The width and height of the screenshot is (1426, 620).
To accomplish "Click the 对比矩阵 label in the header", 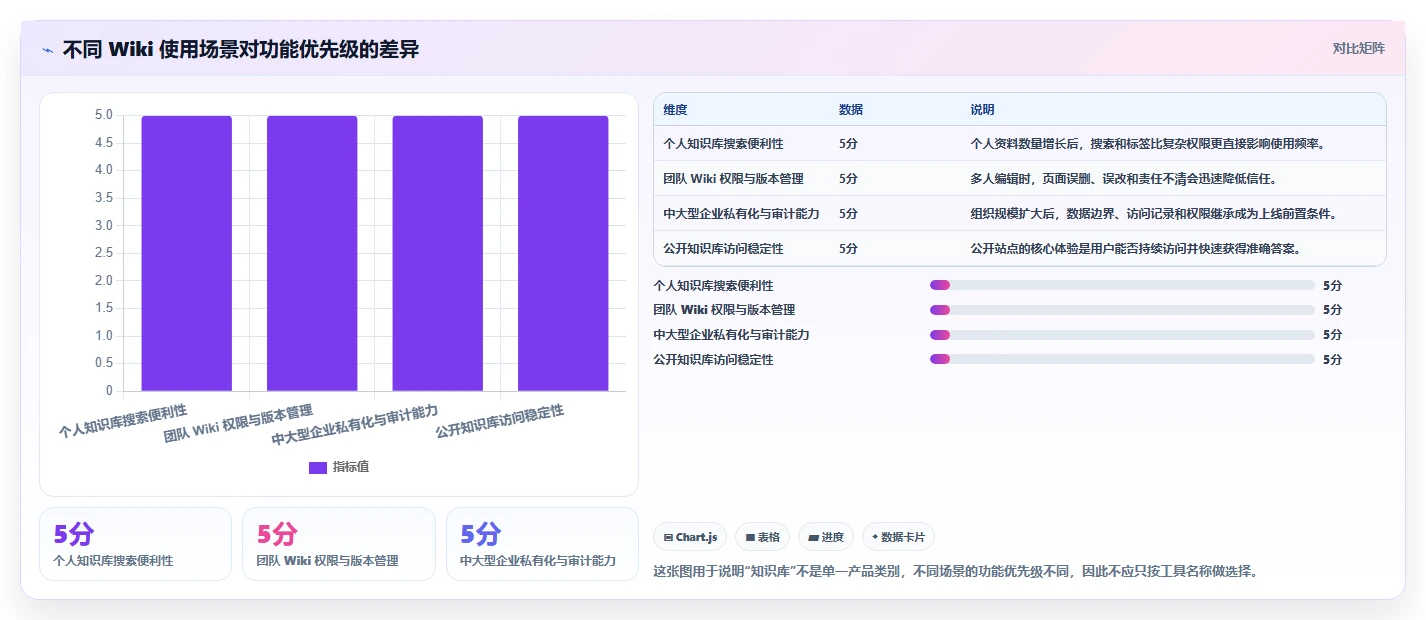I will pos(1358,48).
